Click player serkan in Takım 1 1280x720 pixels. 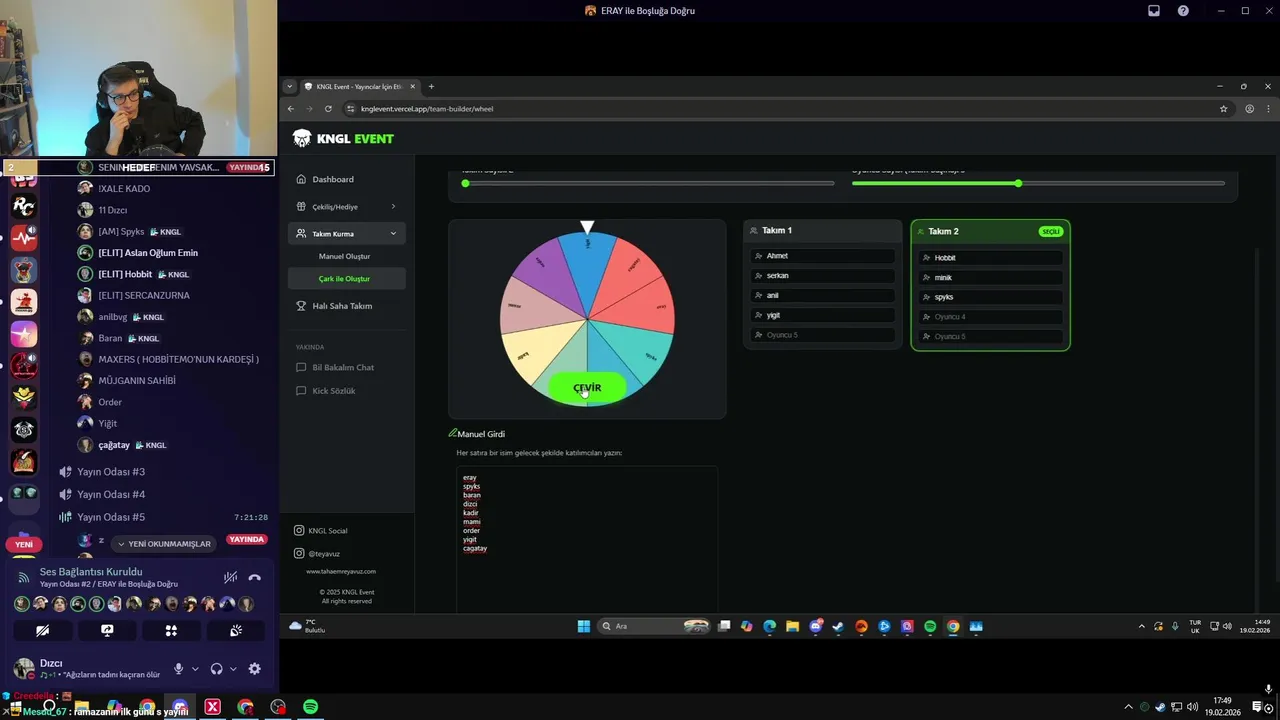pos(822,275)
